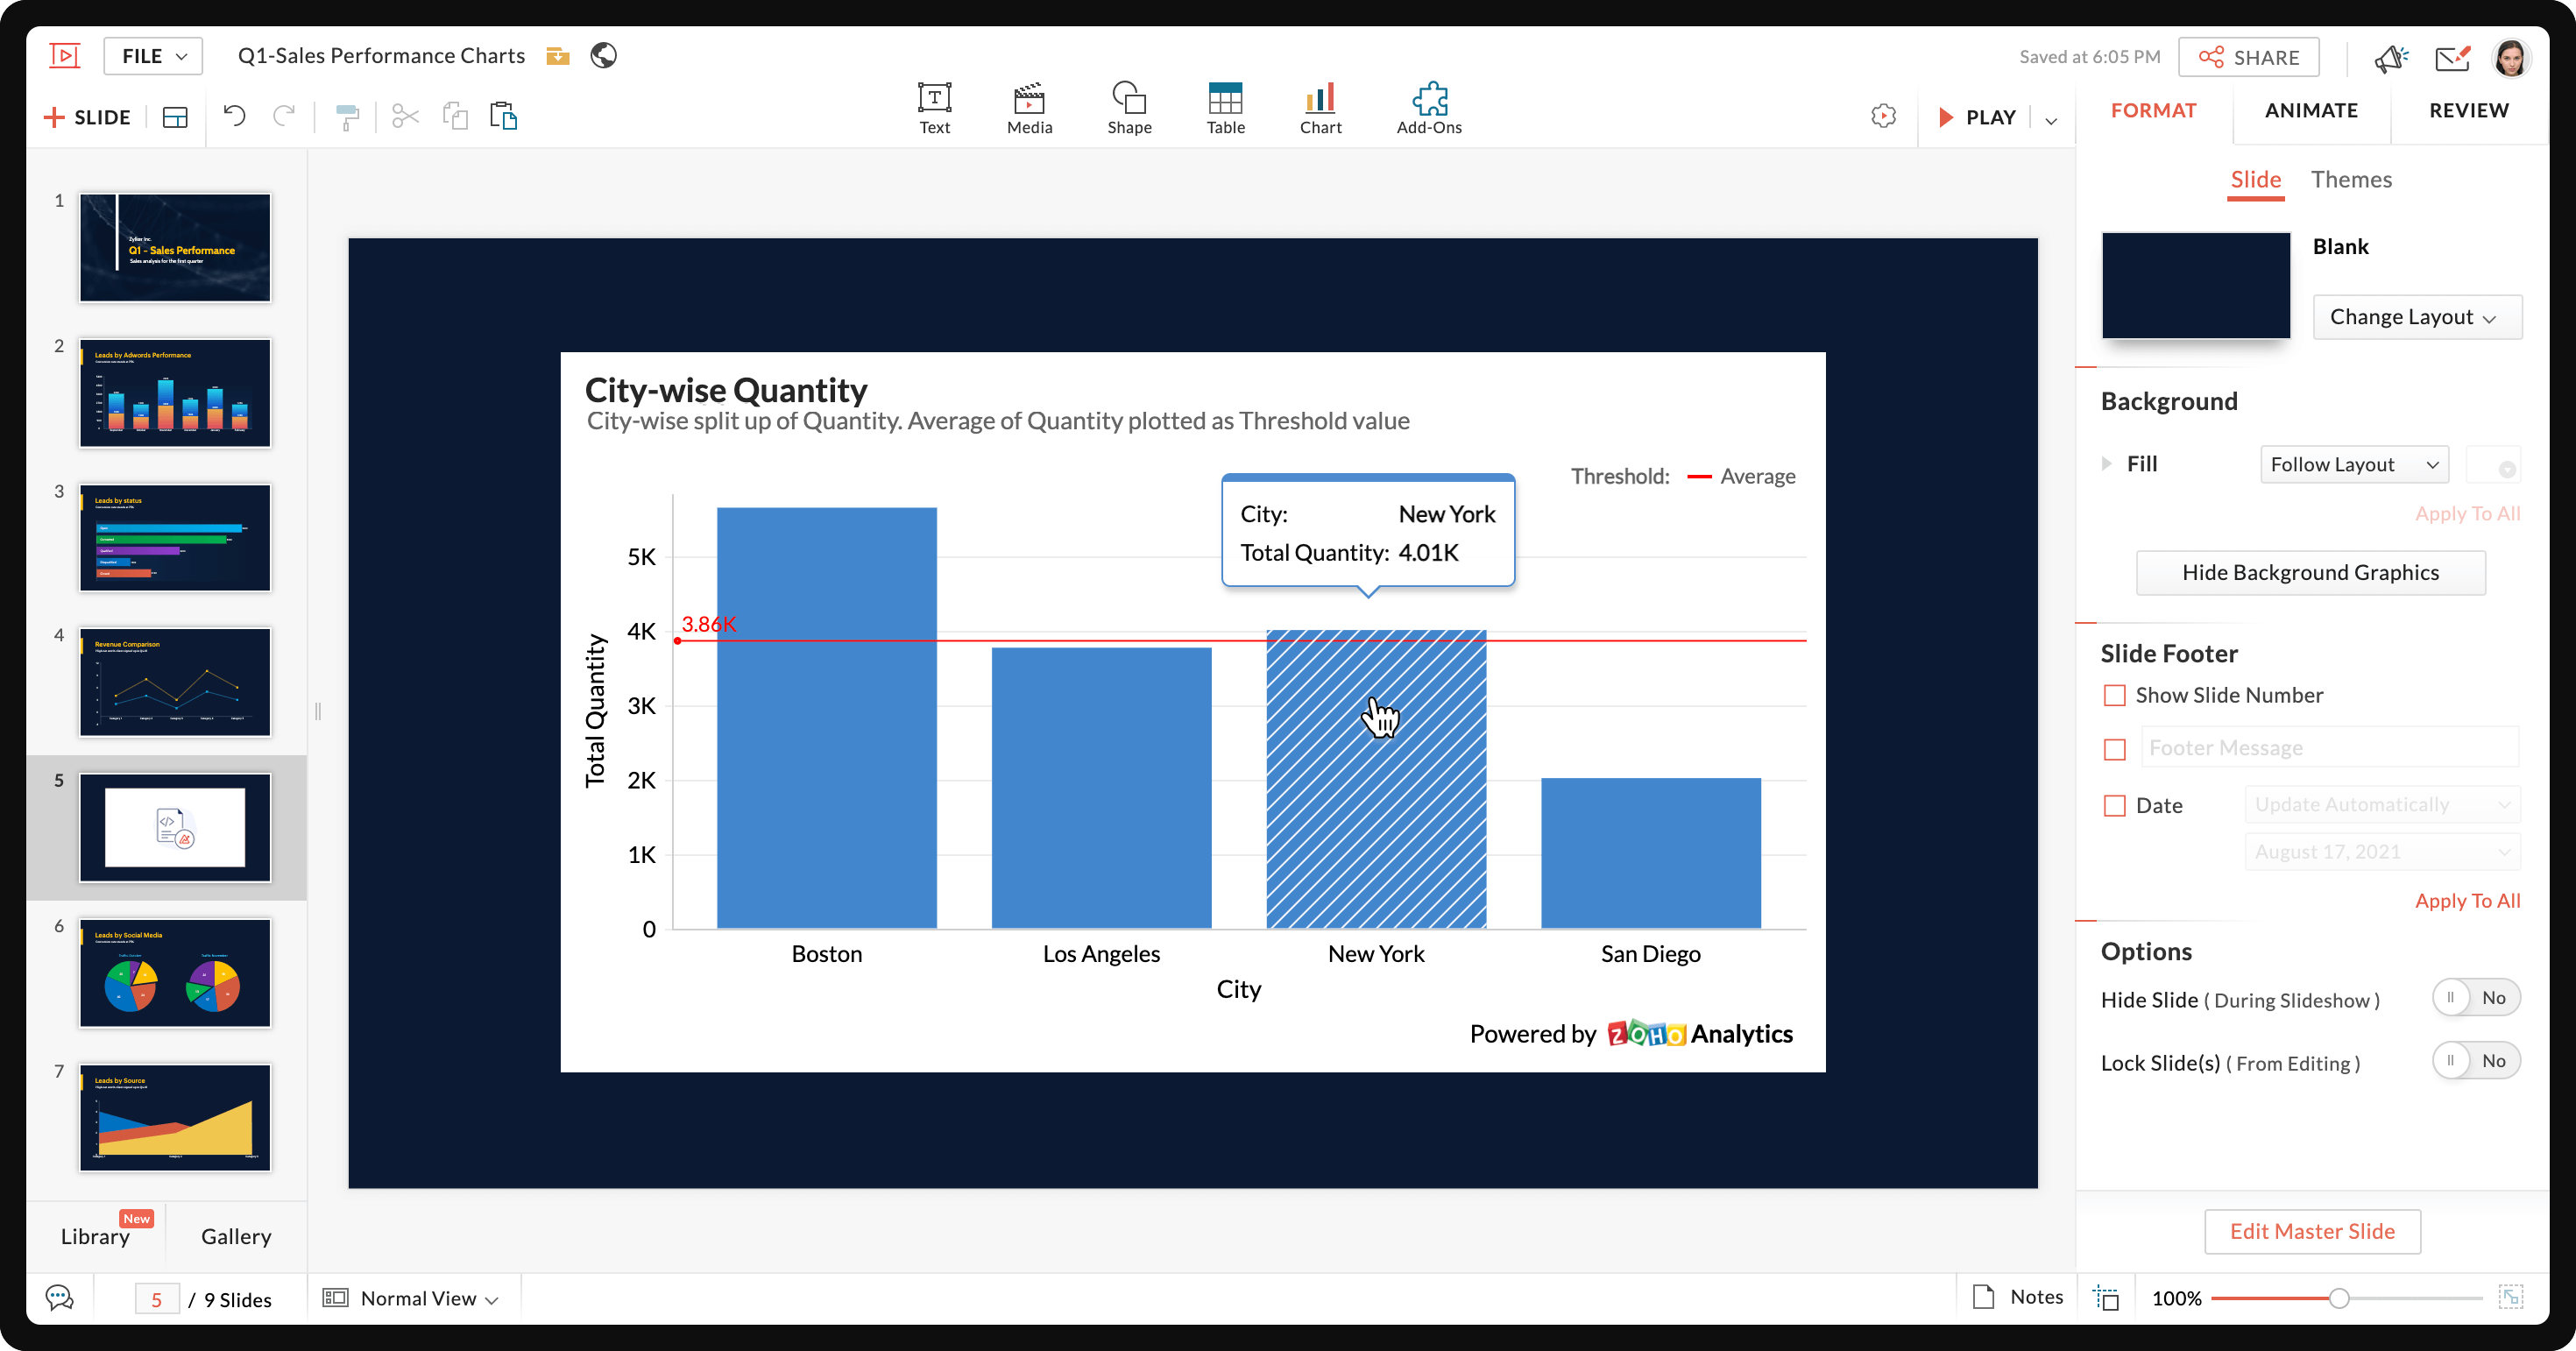Click the zoom slider handle
The height and width of the screenshot is (1351, 2576).
point(2338,1298)
